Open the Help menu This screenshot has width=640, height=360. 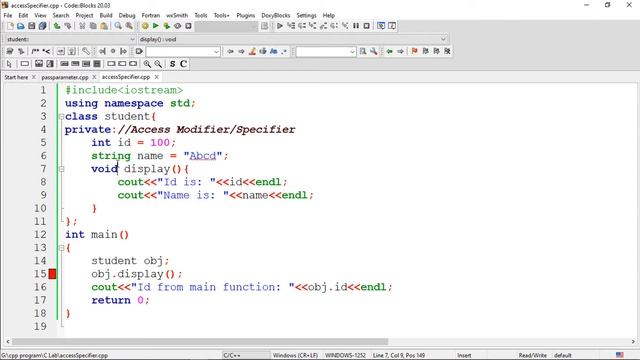[x=329, y=15]
